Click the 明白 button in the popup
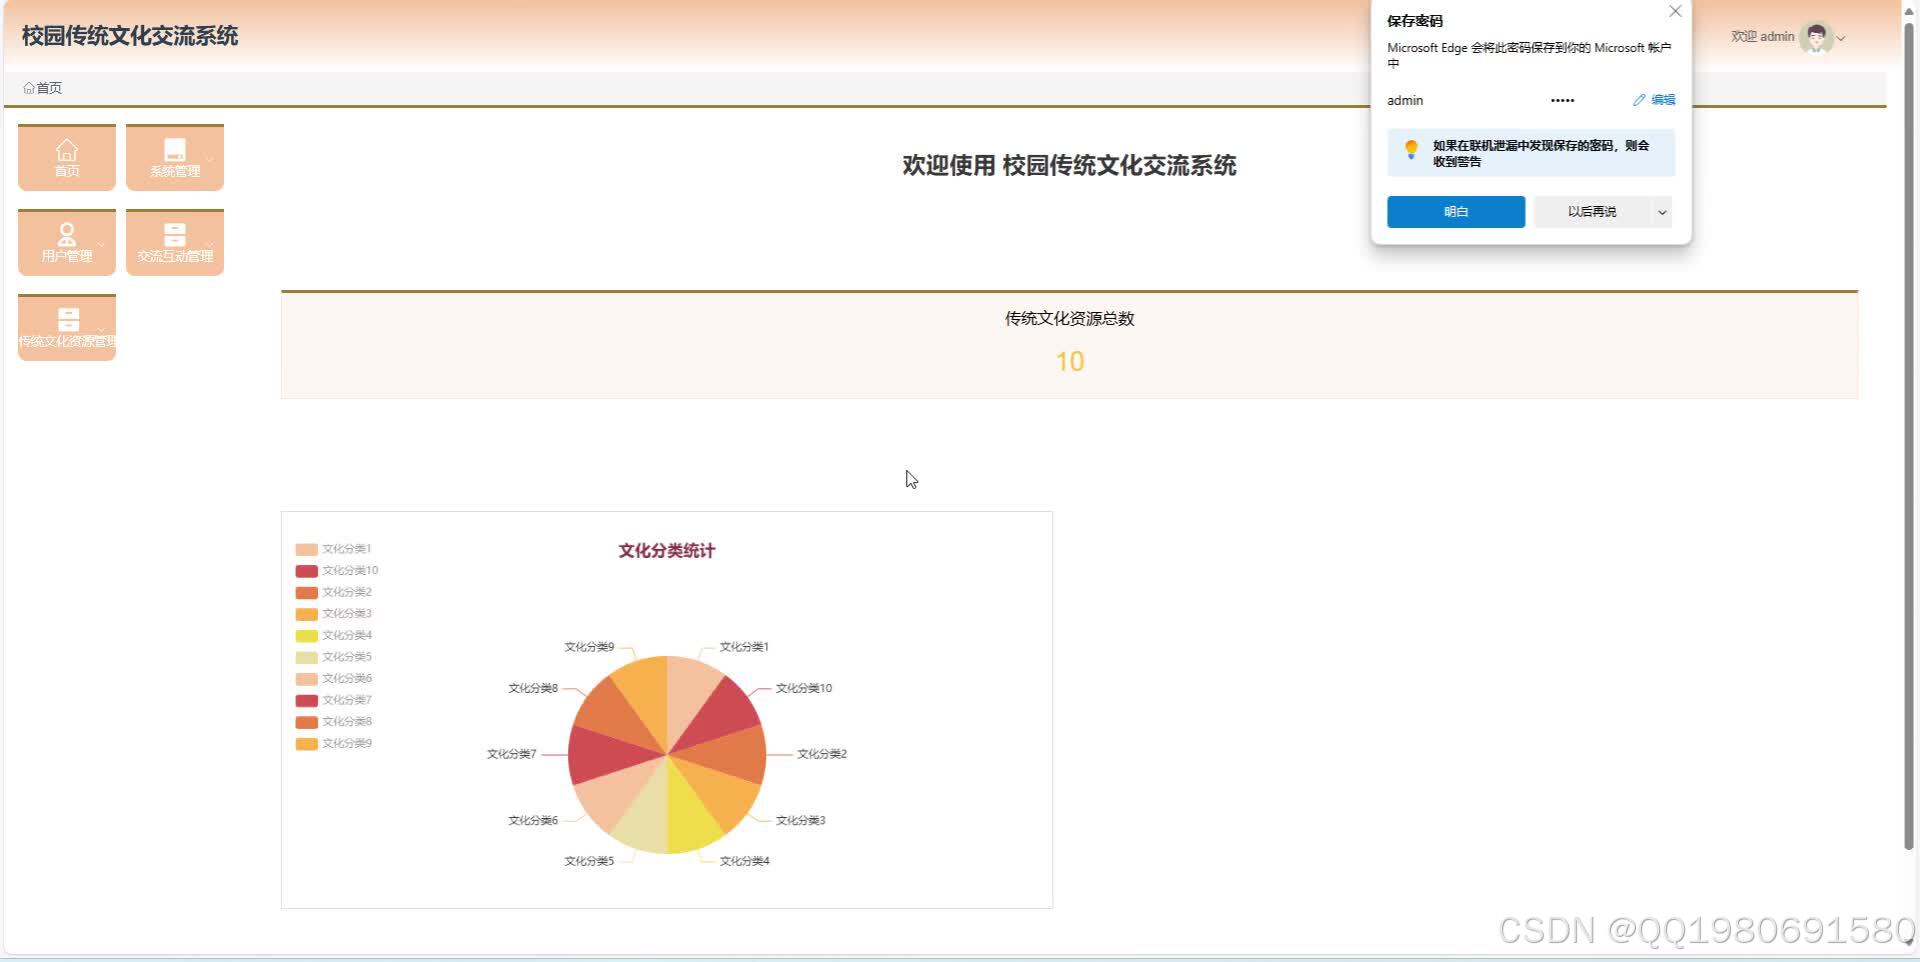The image size is (1920, 962). pos(1455,211)
